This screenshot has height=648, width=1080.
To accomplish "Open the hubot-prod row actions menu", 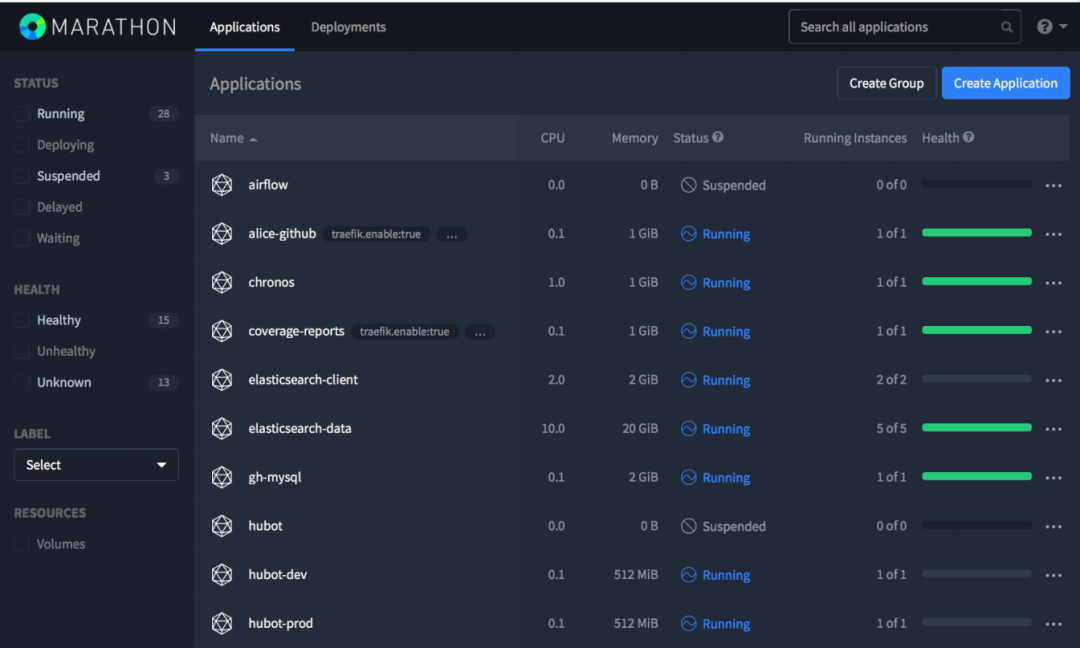I will (x=1053, y=624).
